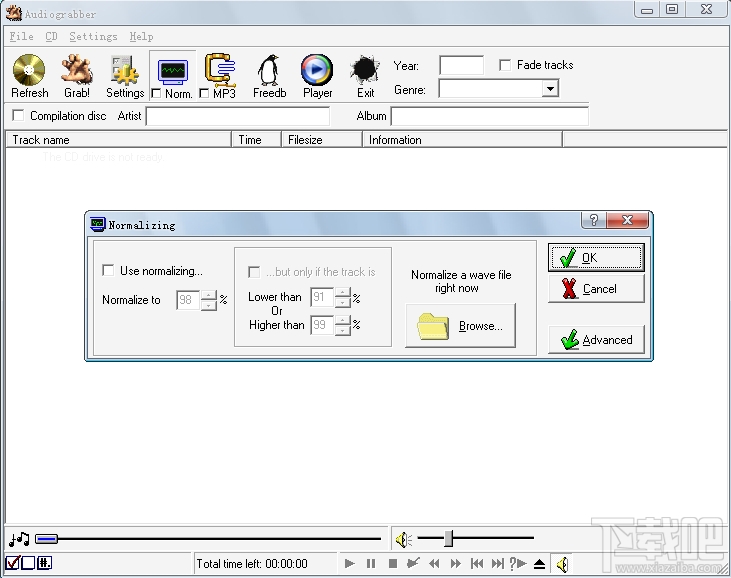This screenshot has height=578, width=731.
Task: Click the '#.' track numbering icon
Action: (44, 563)
